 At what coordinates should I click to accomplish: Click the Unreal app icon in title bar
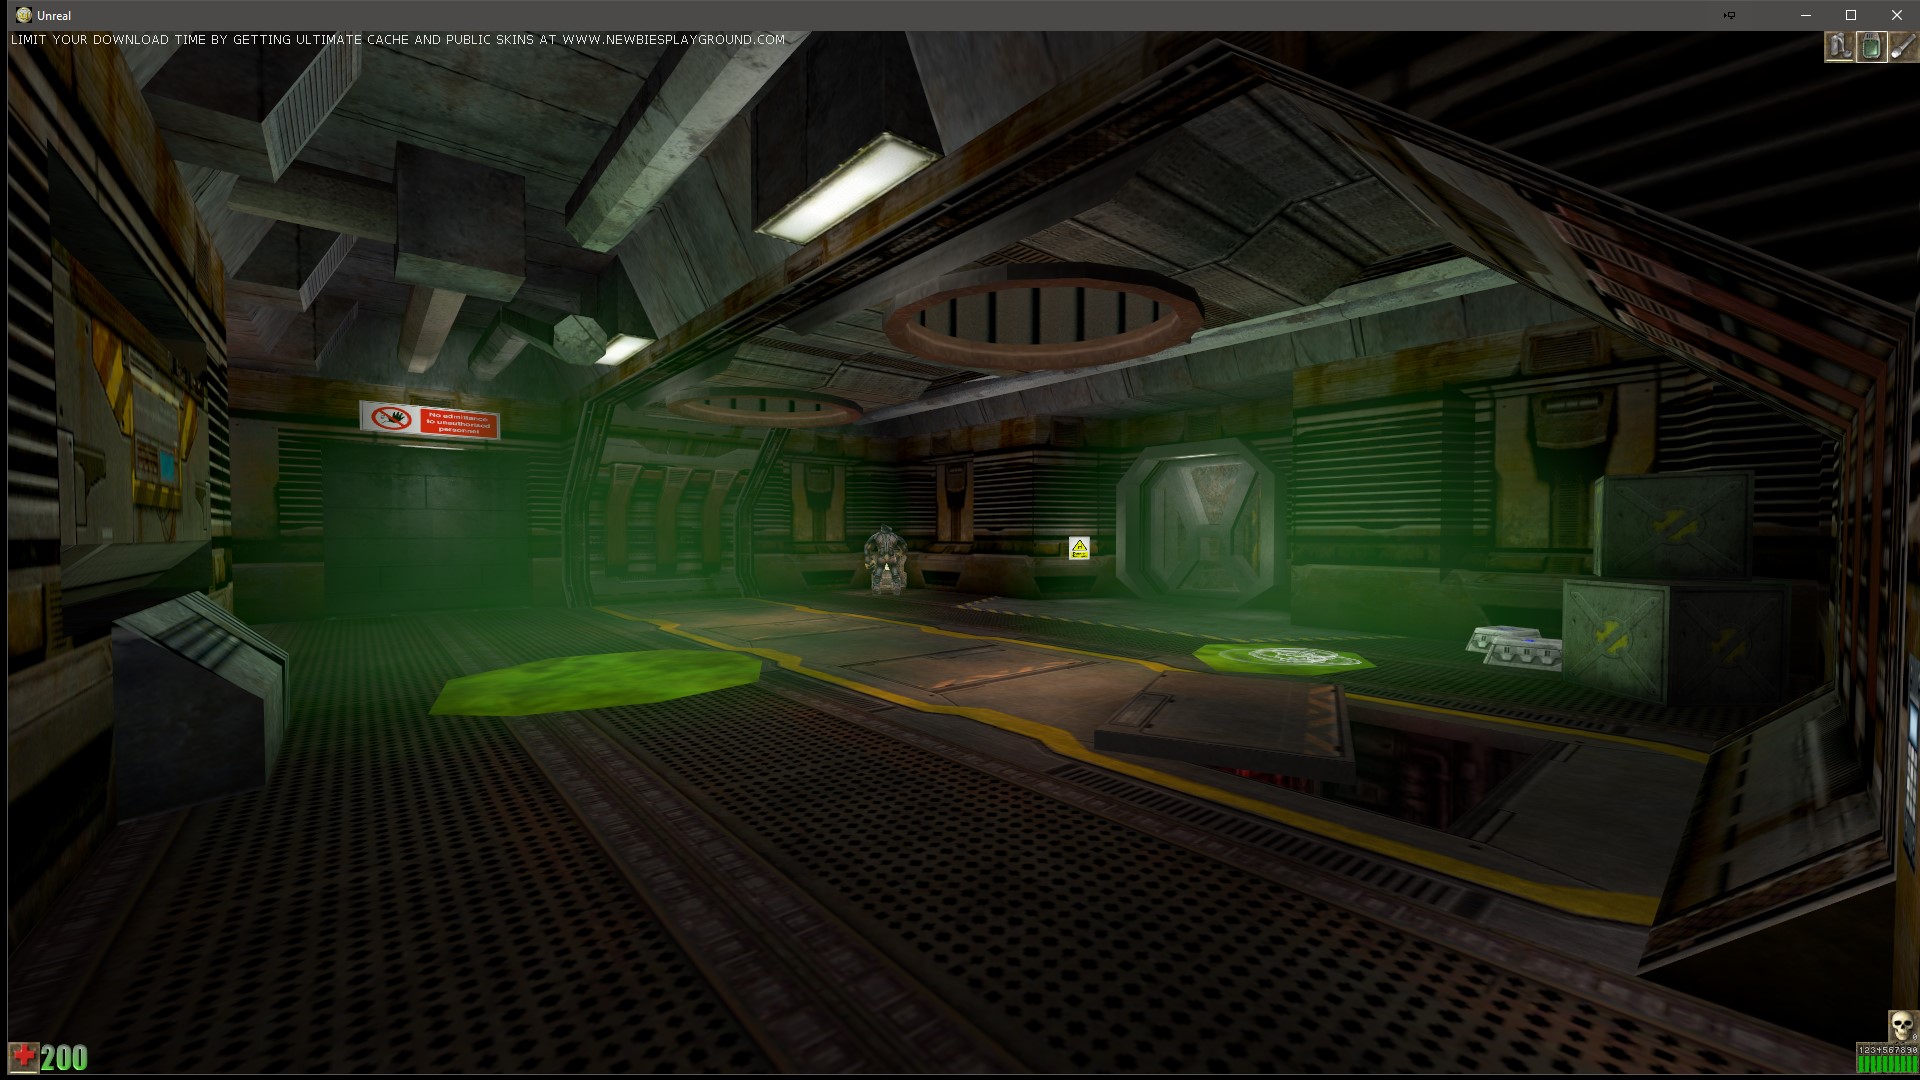coord(24,15)
